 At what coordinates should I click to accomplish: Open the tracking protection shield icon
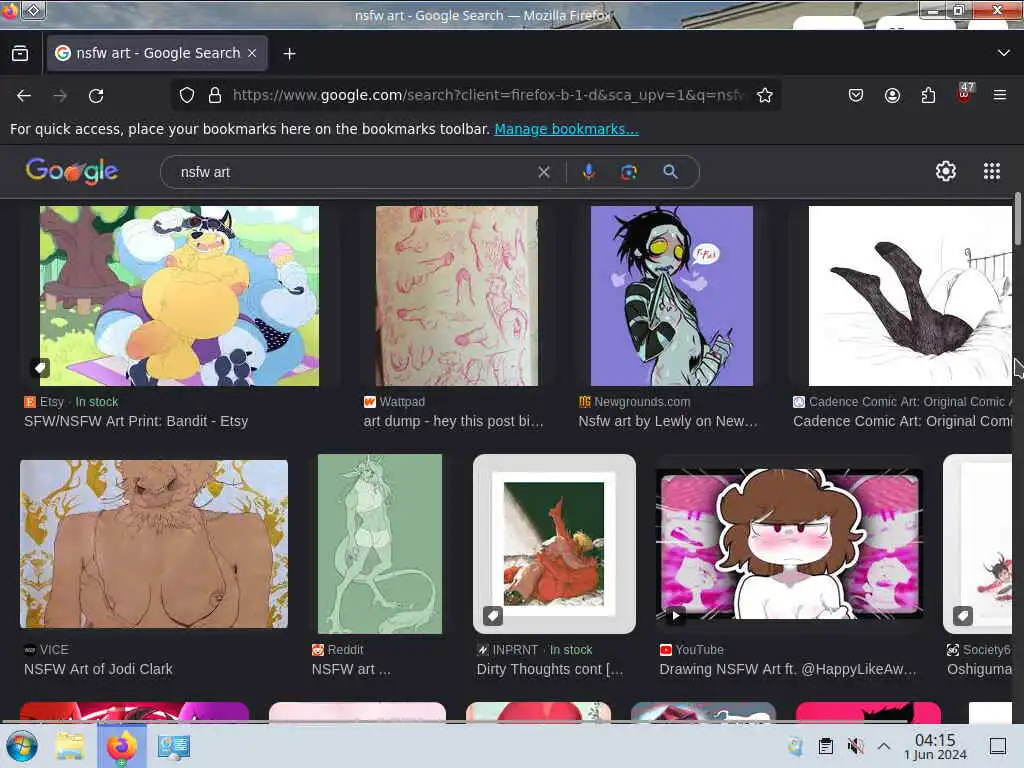187,95
